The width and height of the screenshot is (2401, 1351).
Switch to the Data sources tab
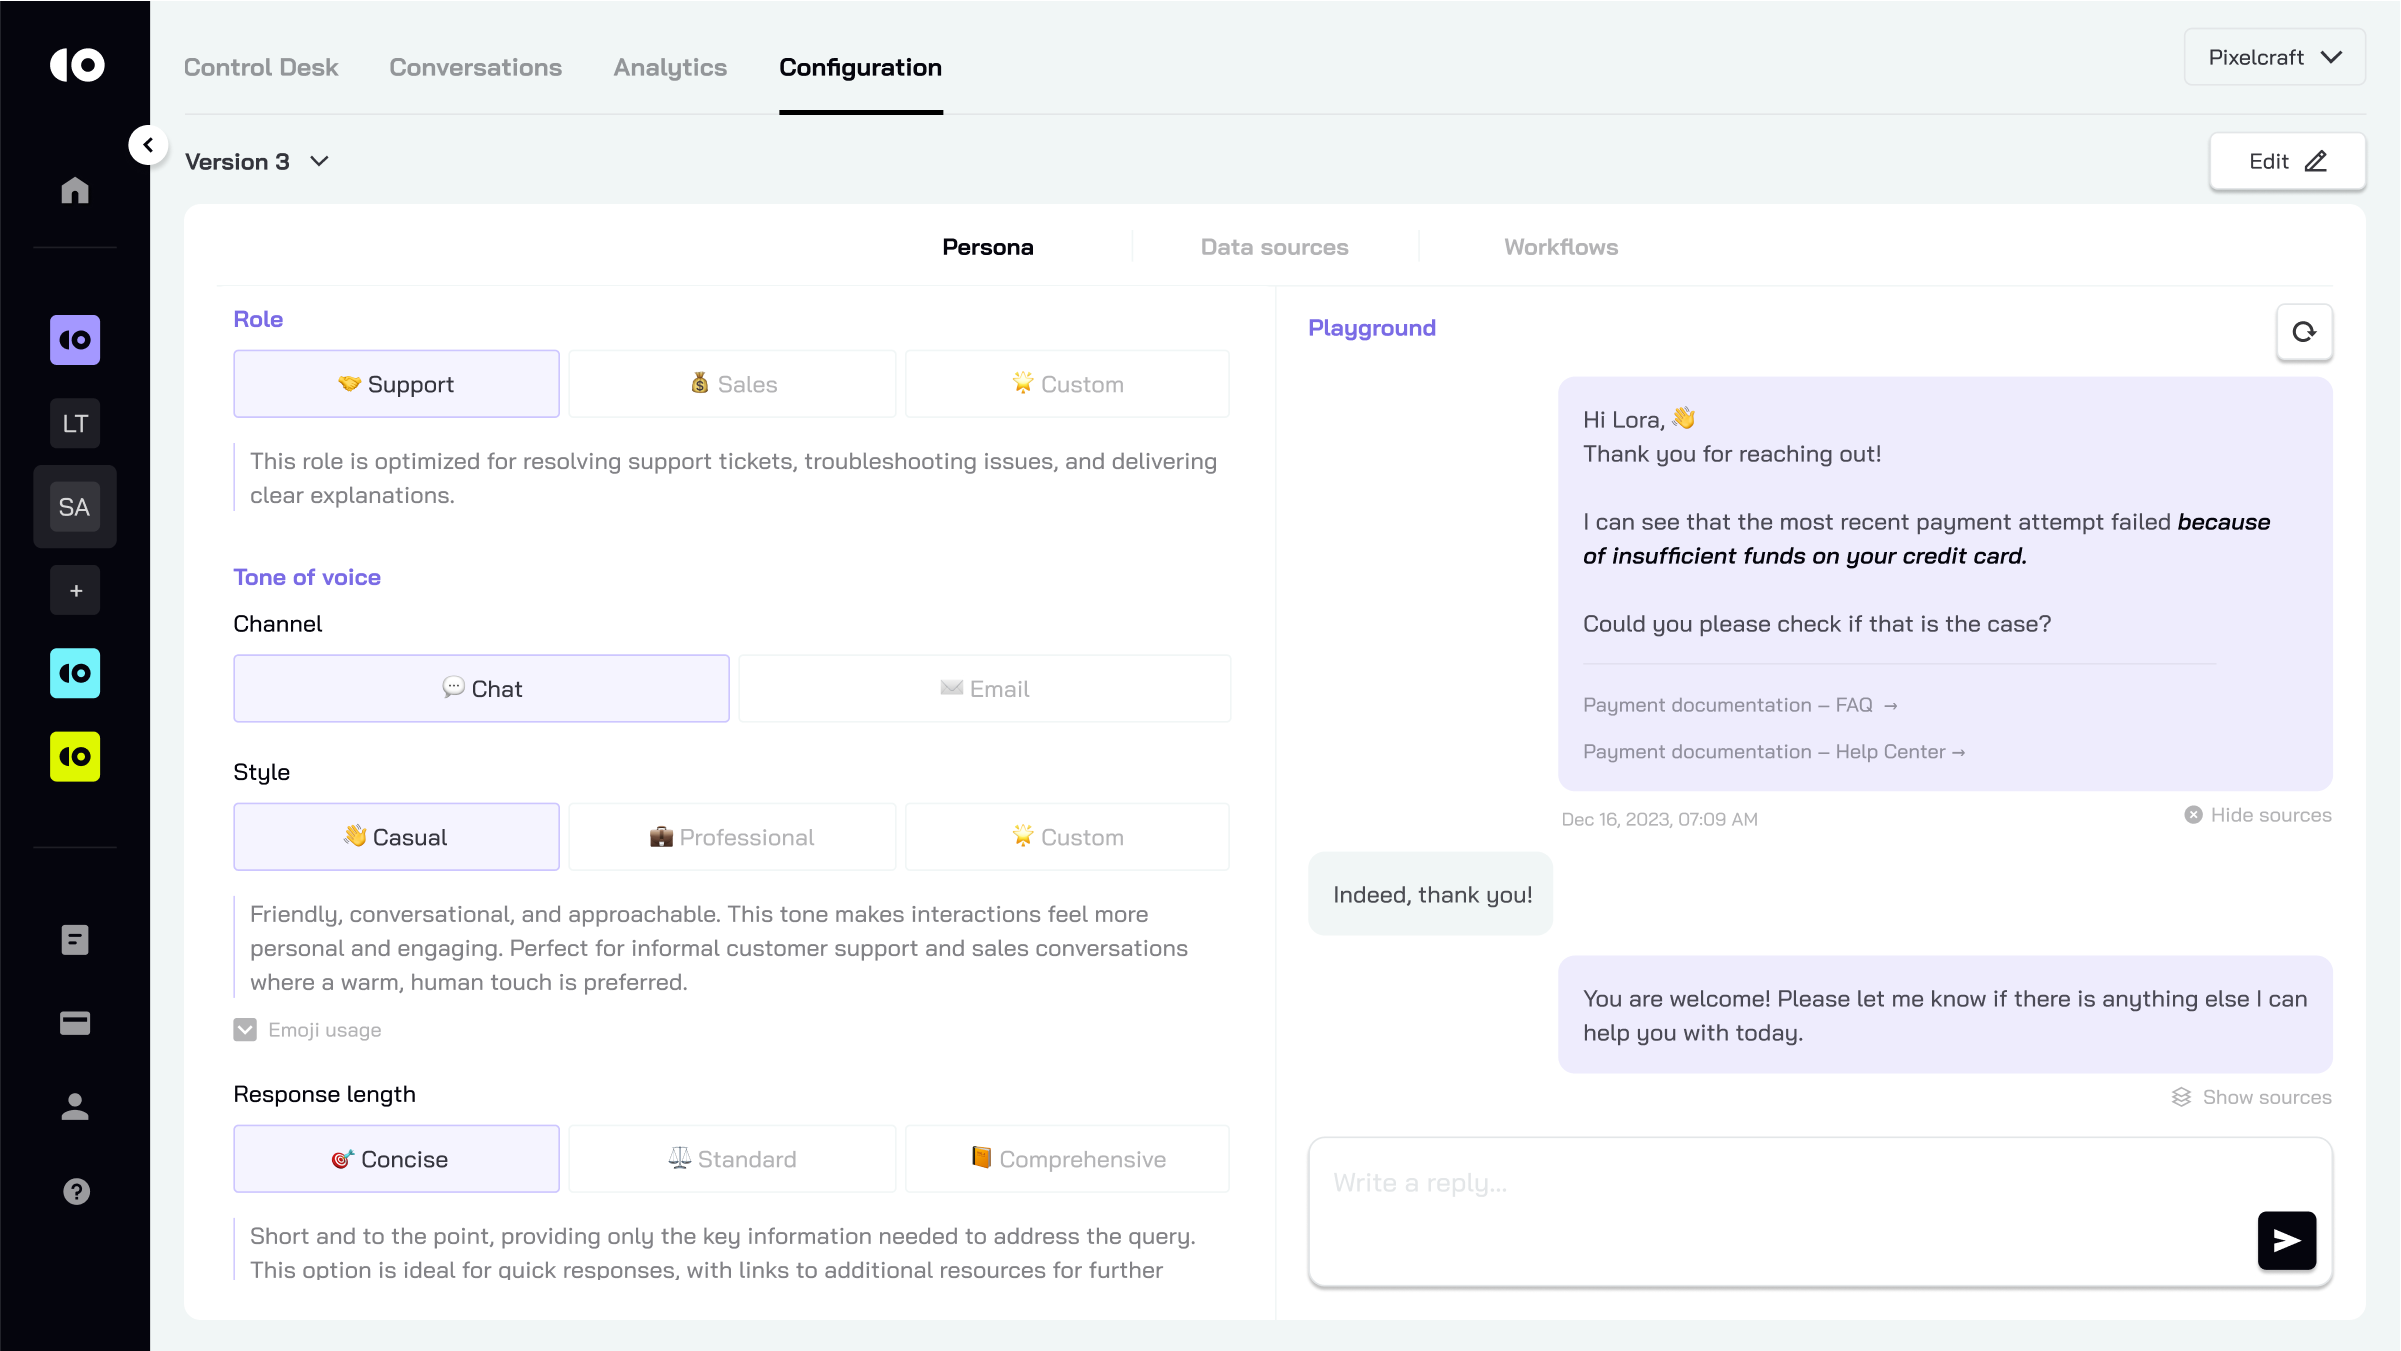coord(1273,247)
